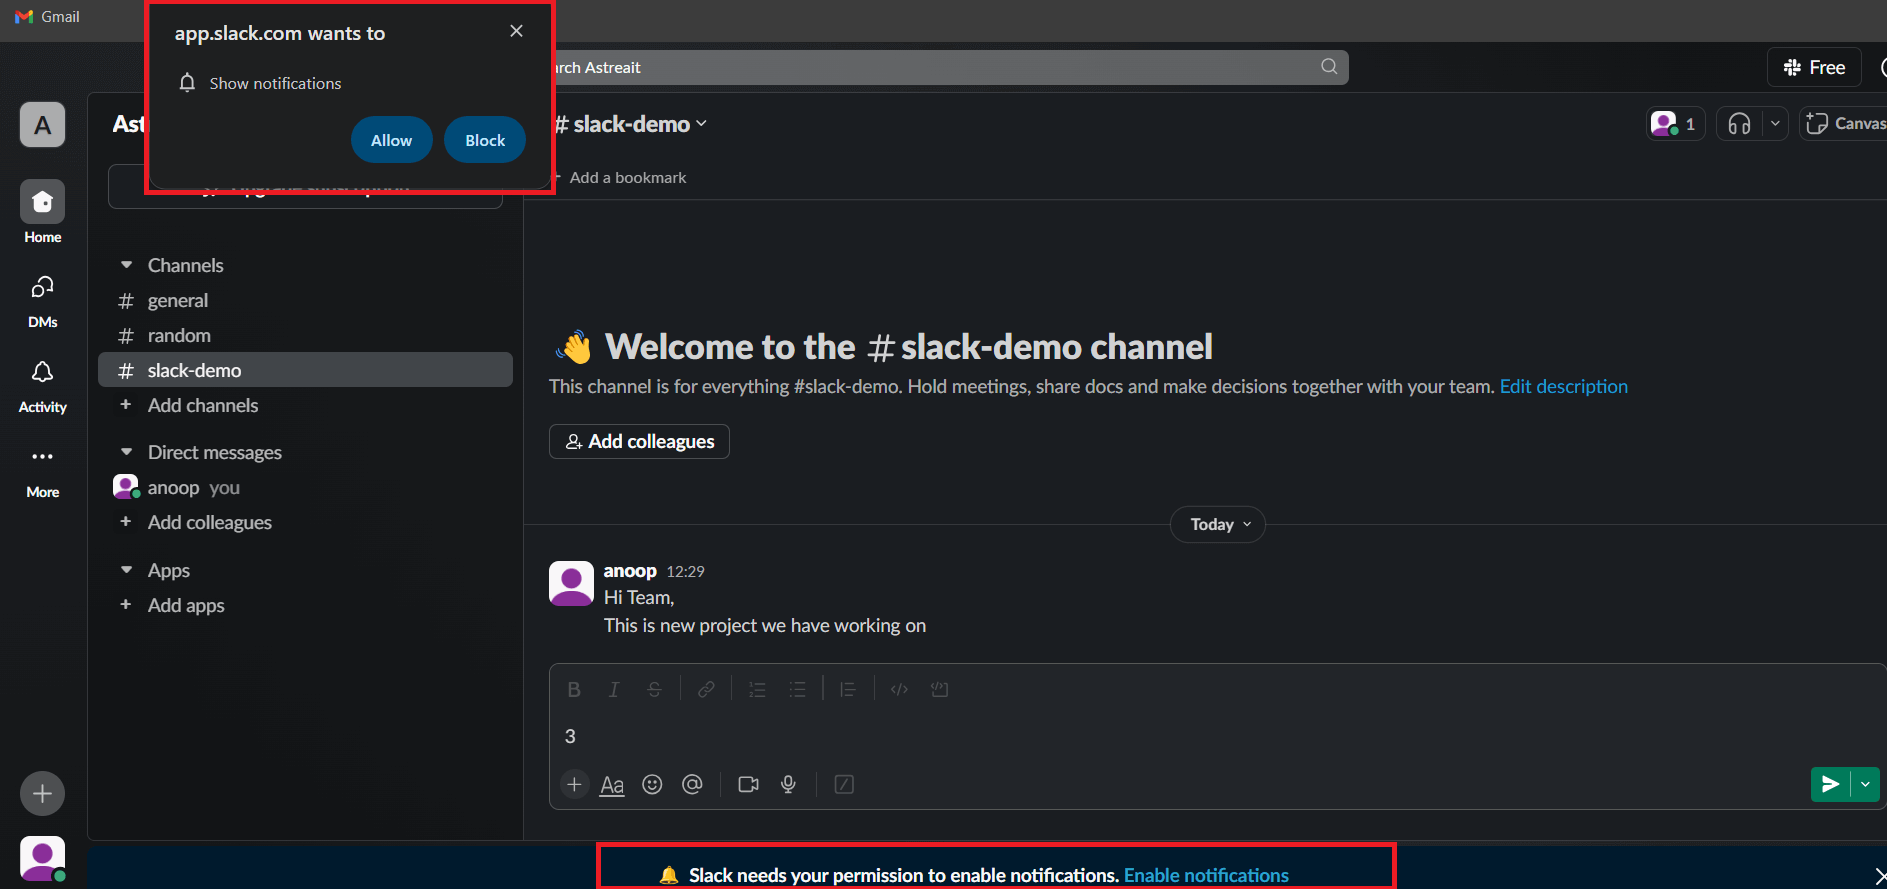Click anoop's name on the message
This screenshot has height=889, width=1887.
[630, 570]
